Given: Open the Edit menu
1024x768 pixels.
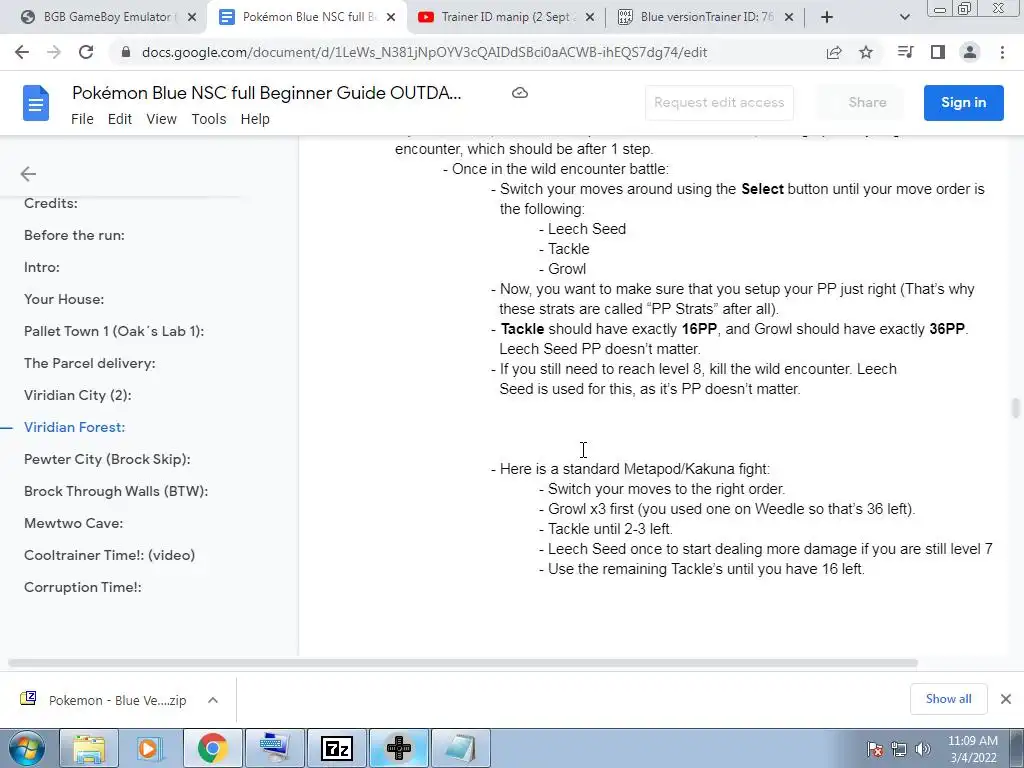Looking at the screenshot, I should coord(120,119).
